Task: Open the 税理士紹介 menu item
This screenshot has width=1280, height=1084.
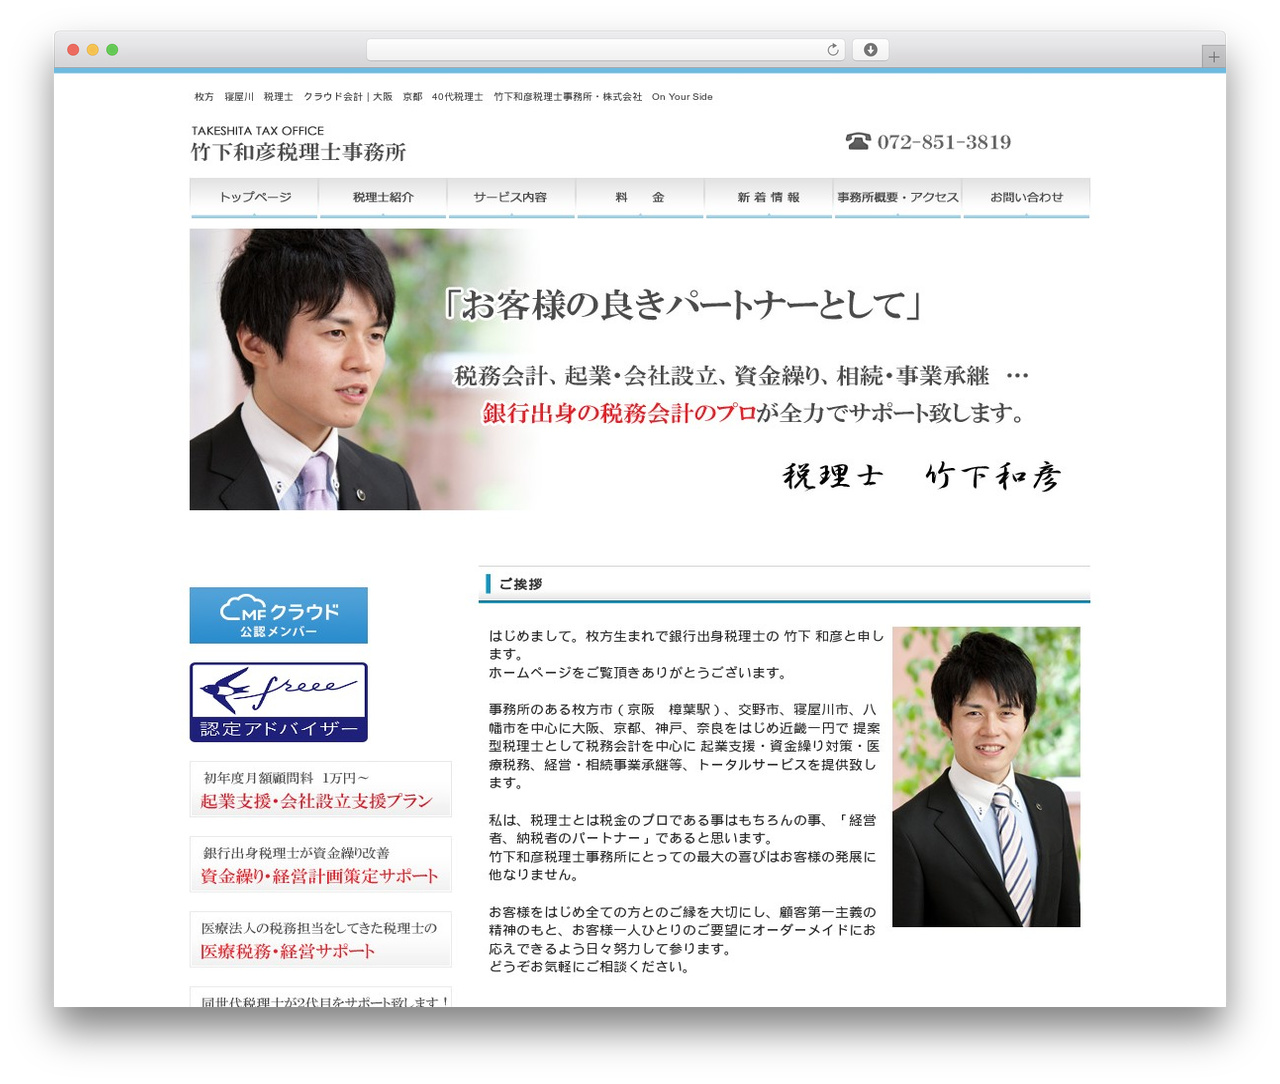Action: tap(383, 198)
